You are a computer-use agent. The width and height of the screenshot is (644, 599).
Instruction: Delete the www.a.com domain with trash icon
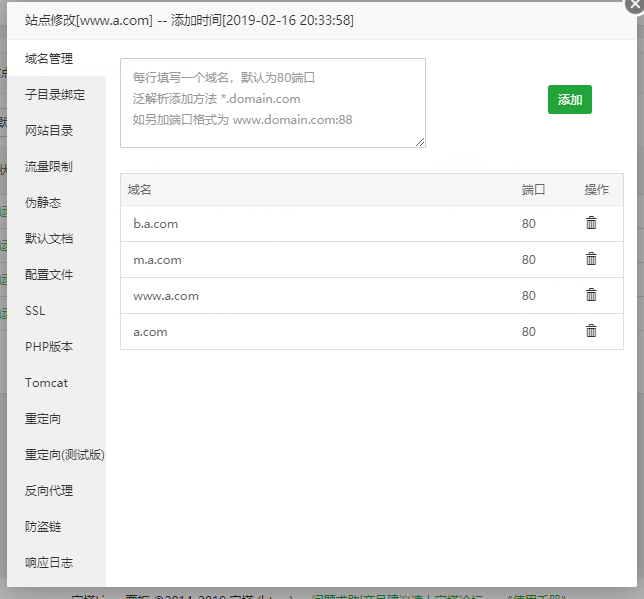tap(591, 295)
